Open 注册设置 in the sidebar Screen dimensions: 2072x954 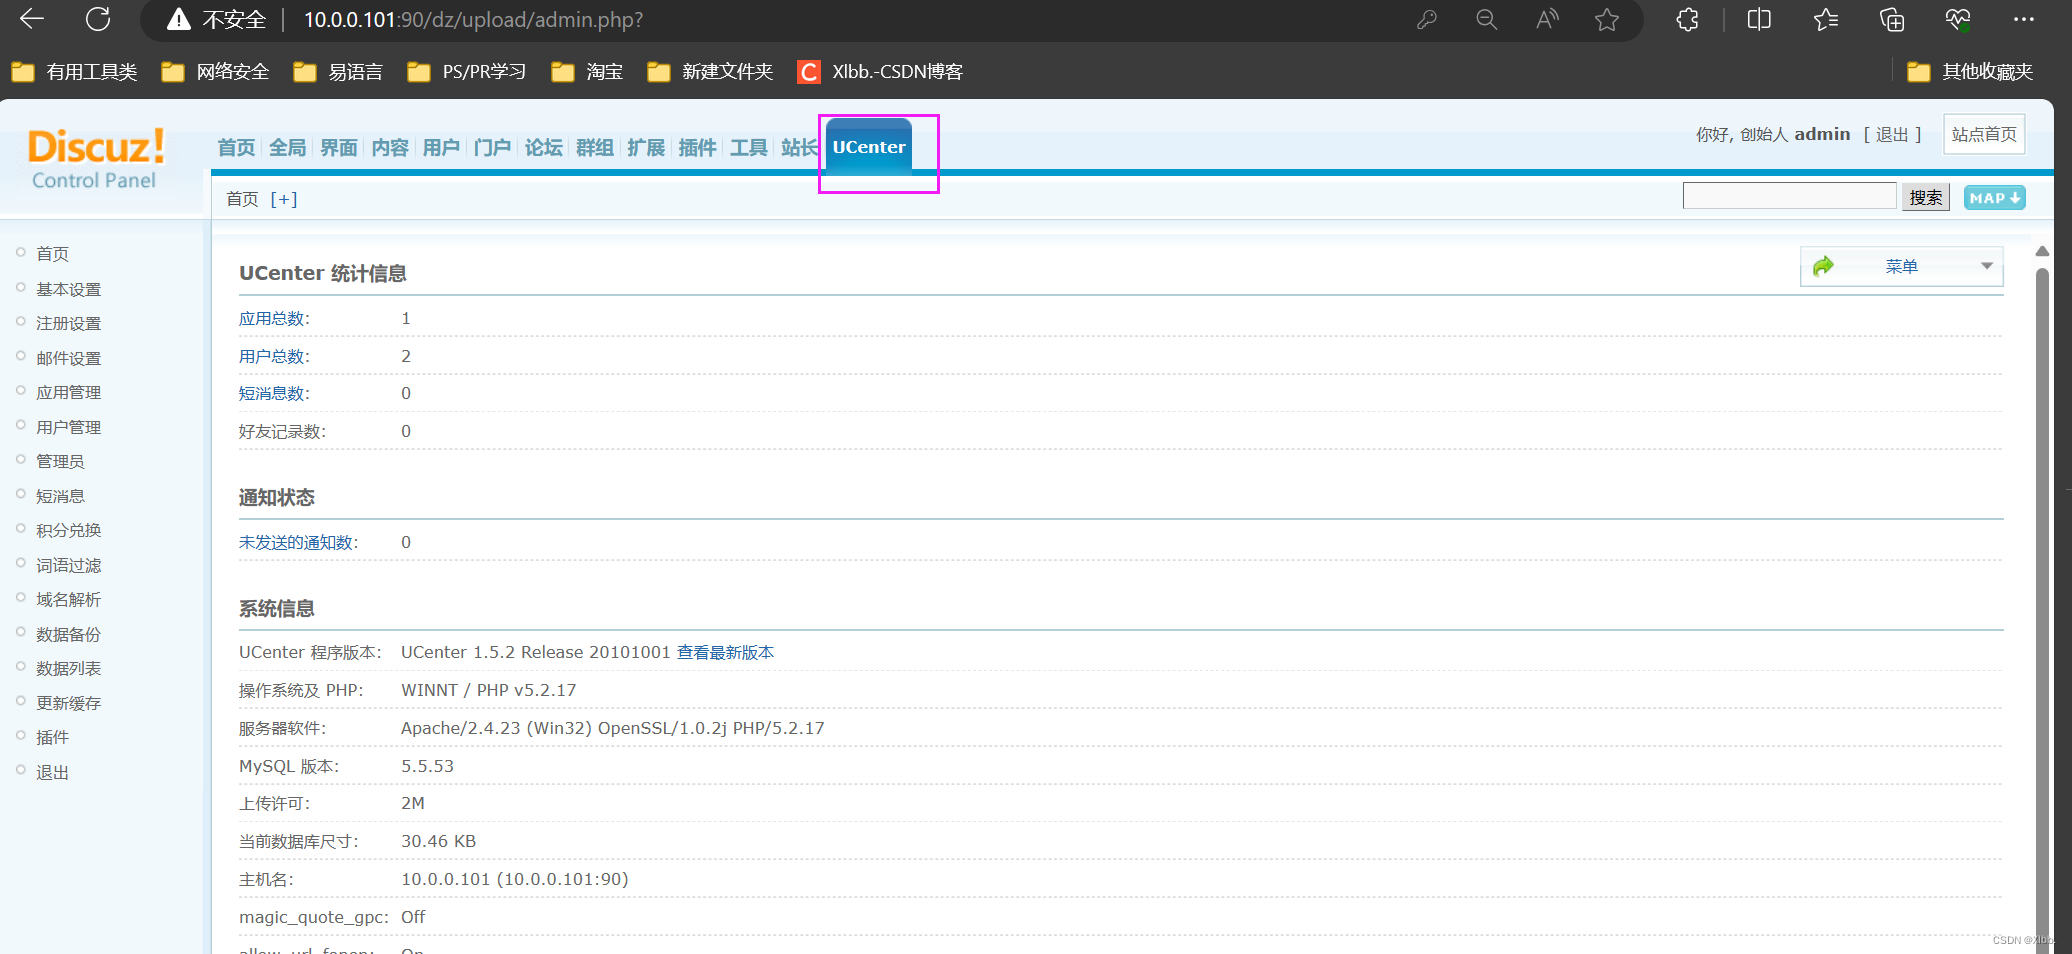point(69,323)
